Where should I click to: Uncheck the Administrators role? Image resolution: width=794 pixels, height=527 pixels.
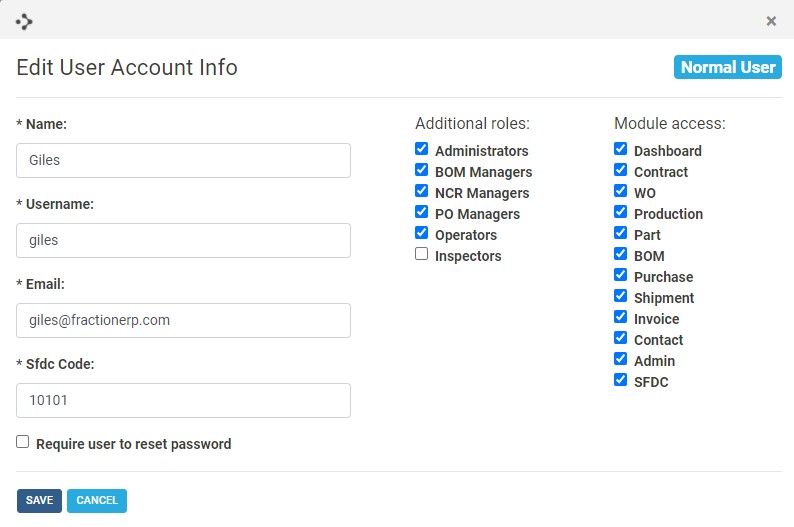click(422, 150)
